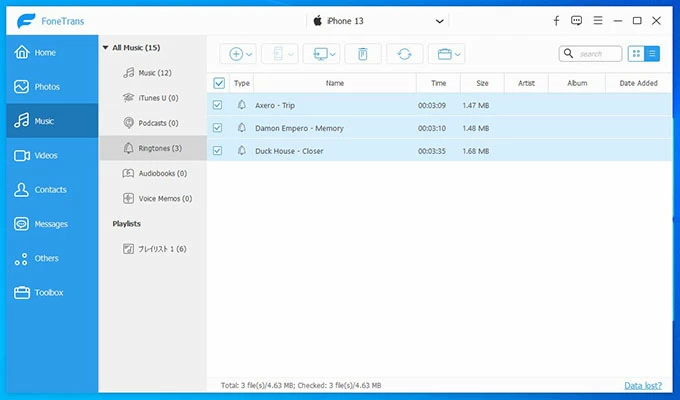Viewport: 680px width, 400px height.
Task: Uncheck the Axero - Trip ringtone
Action: click(219, 104)
